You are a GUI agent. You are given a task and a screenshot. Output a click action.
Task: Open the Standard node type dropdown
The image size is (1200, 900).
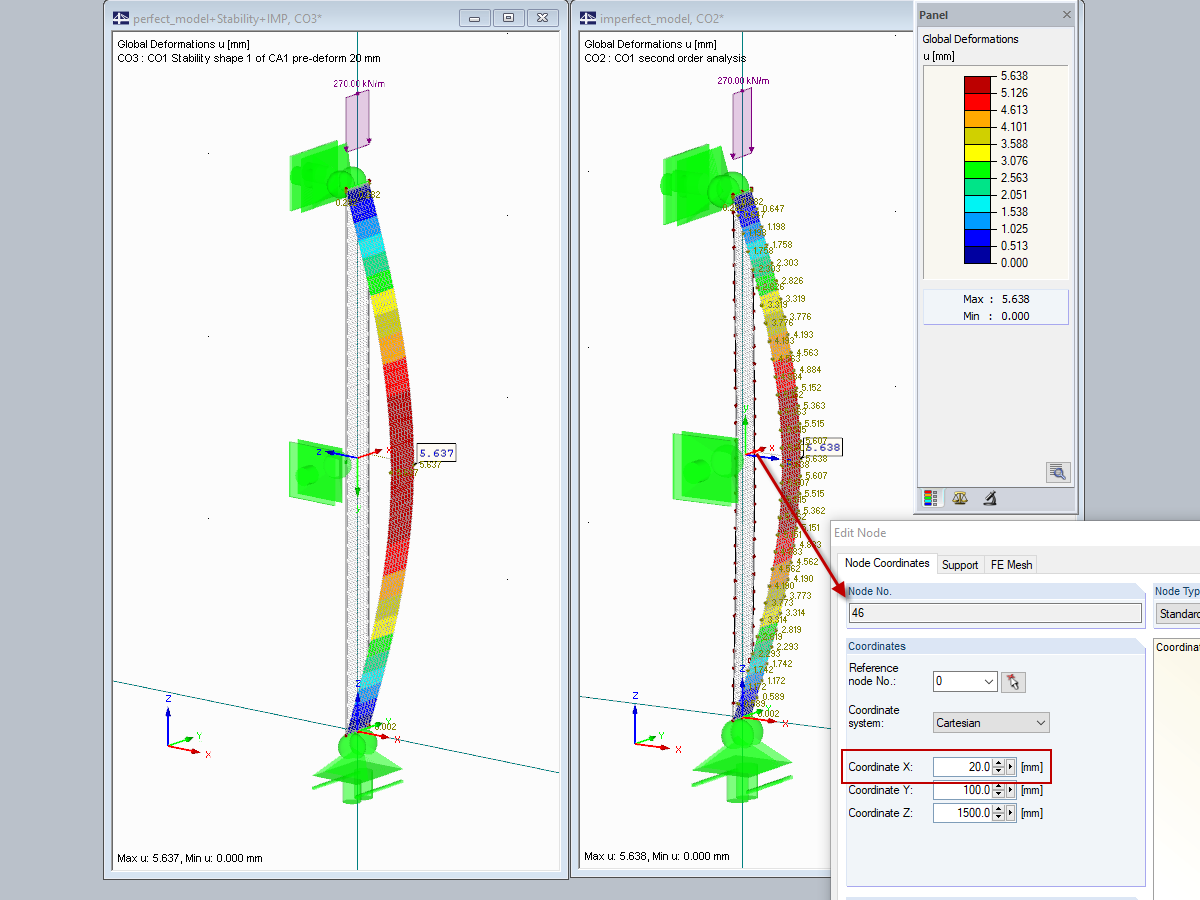pyautogui.click(x=1178, y=613)
